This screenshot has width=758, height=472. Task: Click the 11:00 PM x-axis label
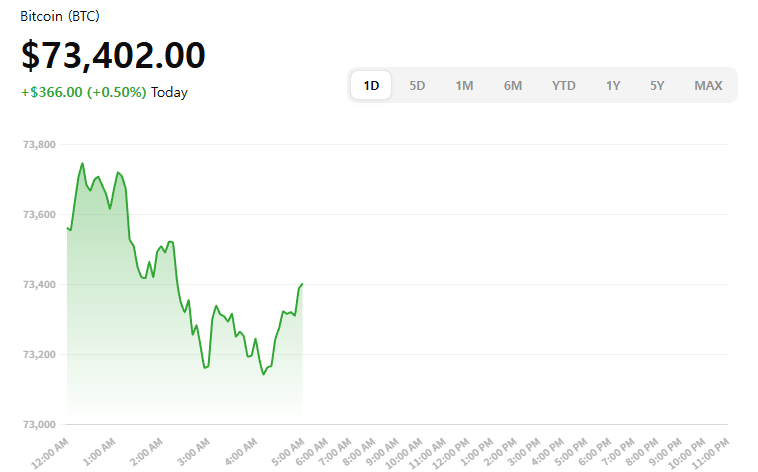(710, 453)
